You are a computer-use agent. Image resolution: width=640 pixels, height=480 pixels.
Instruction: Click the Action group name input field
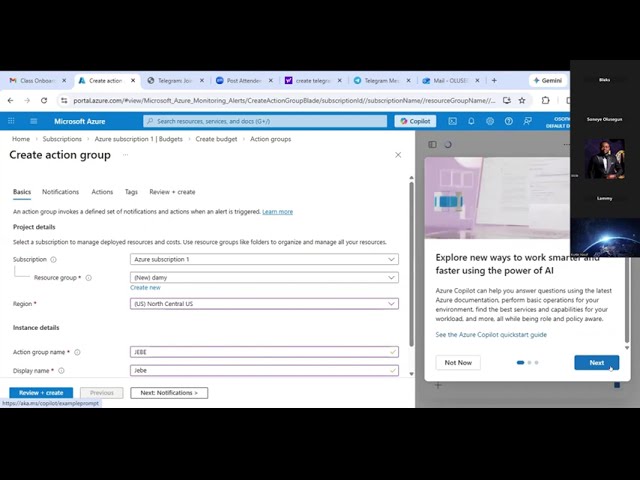tap(264, 352)
